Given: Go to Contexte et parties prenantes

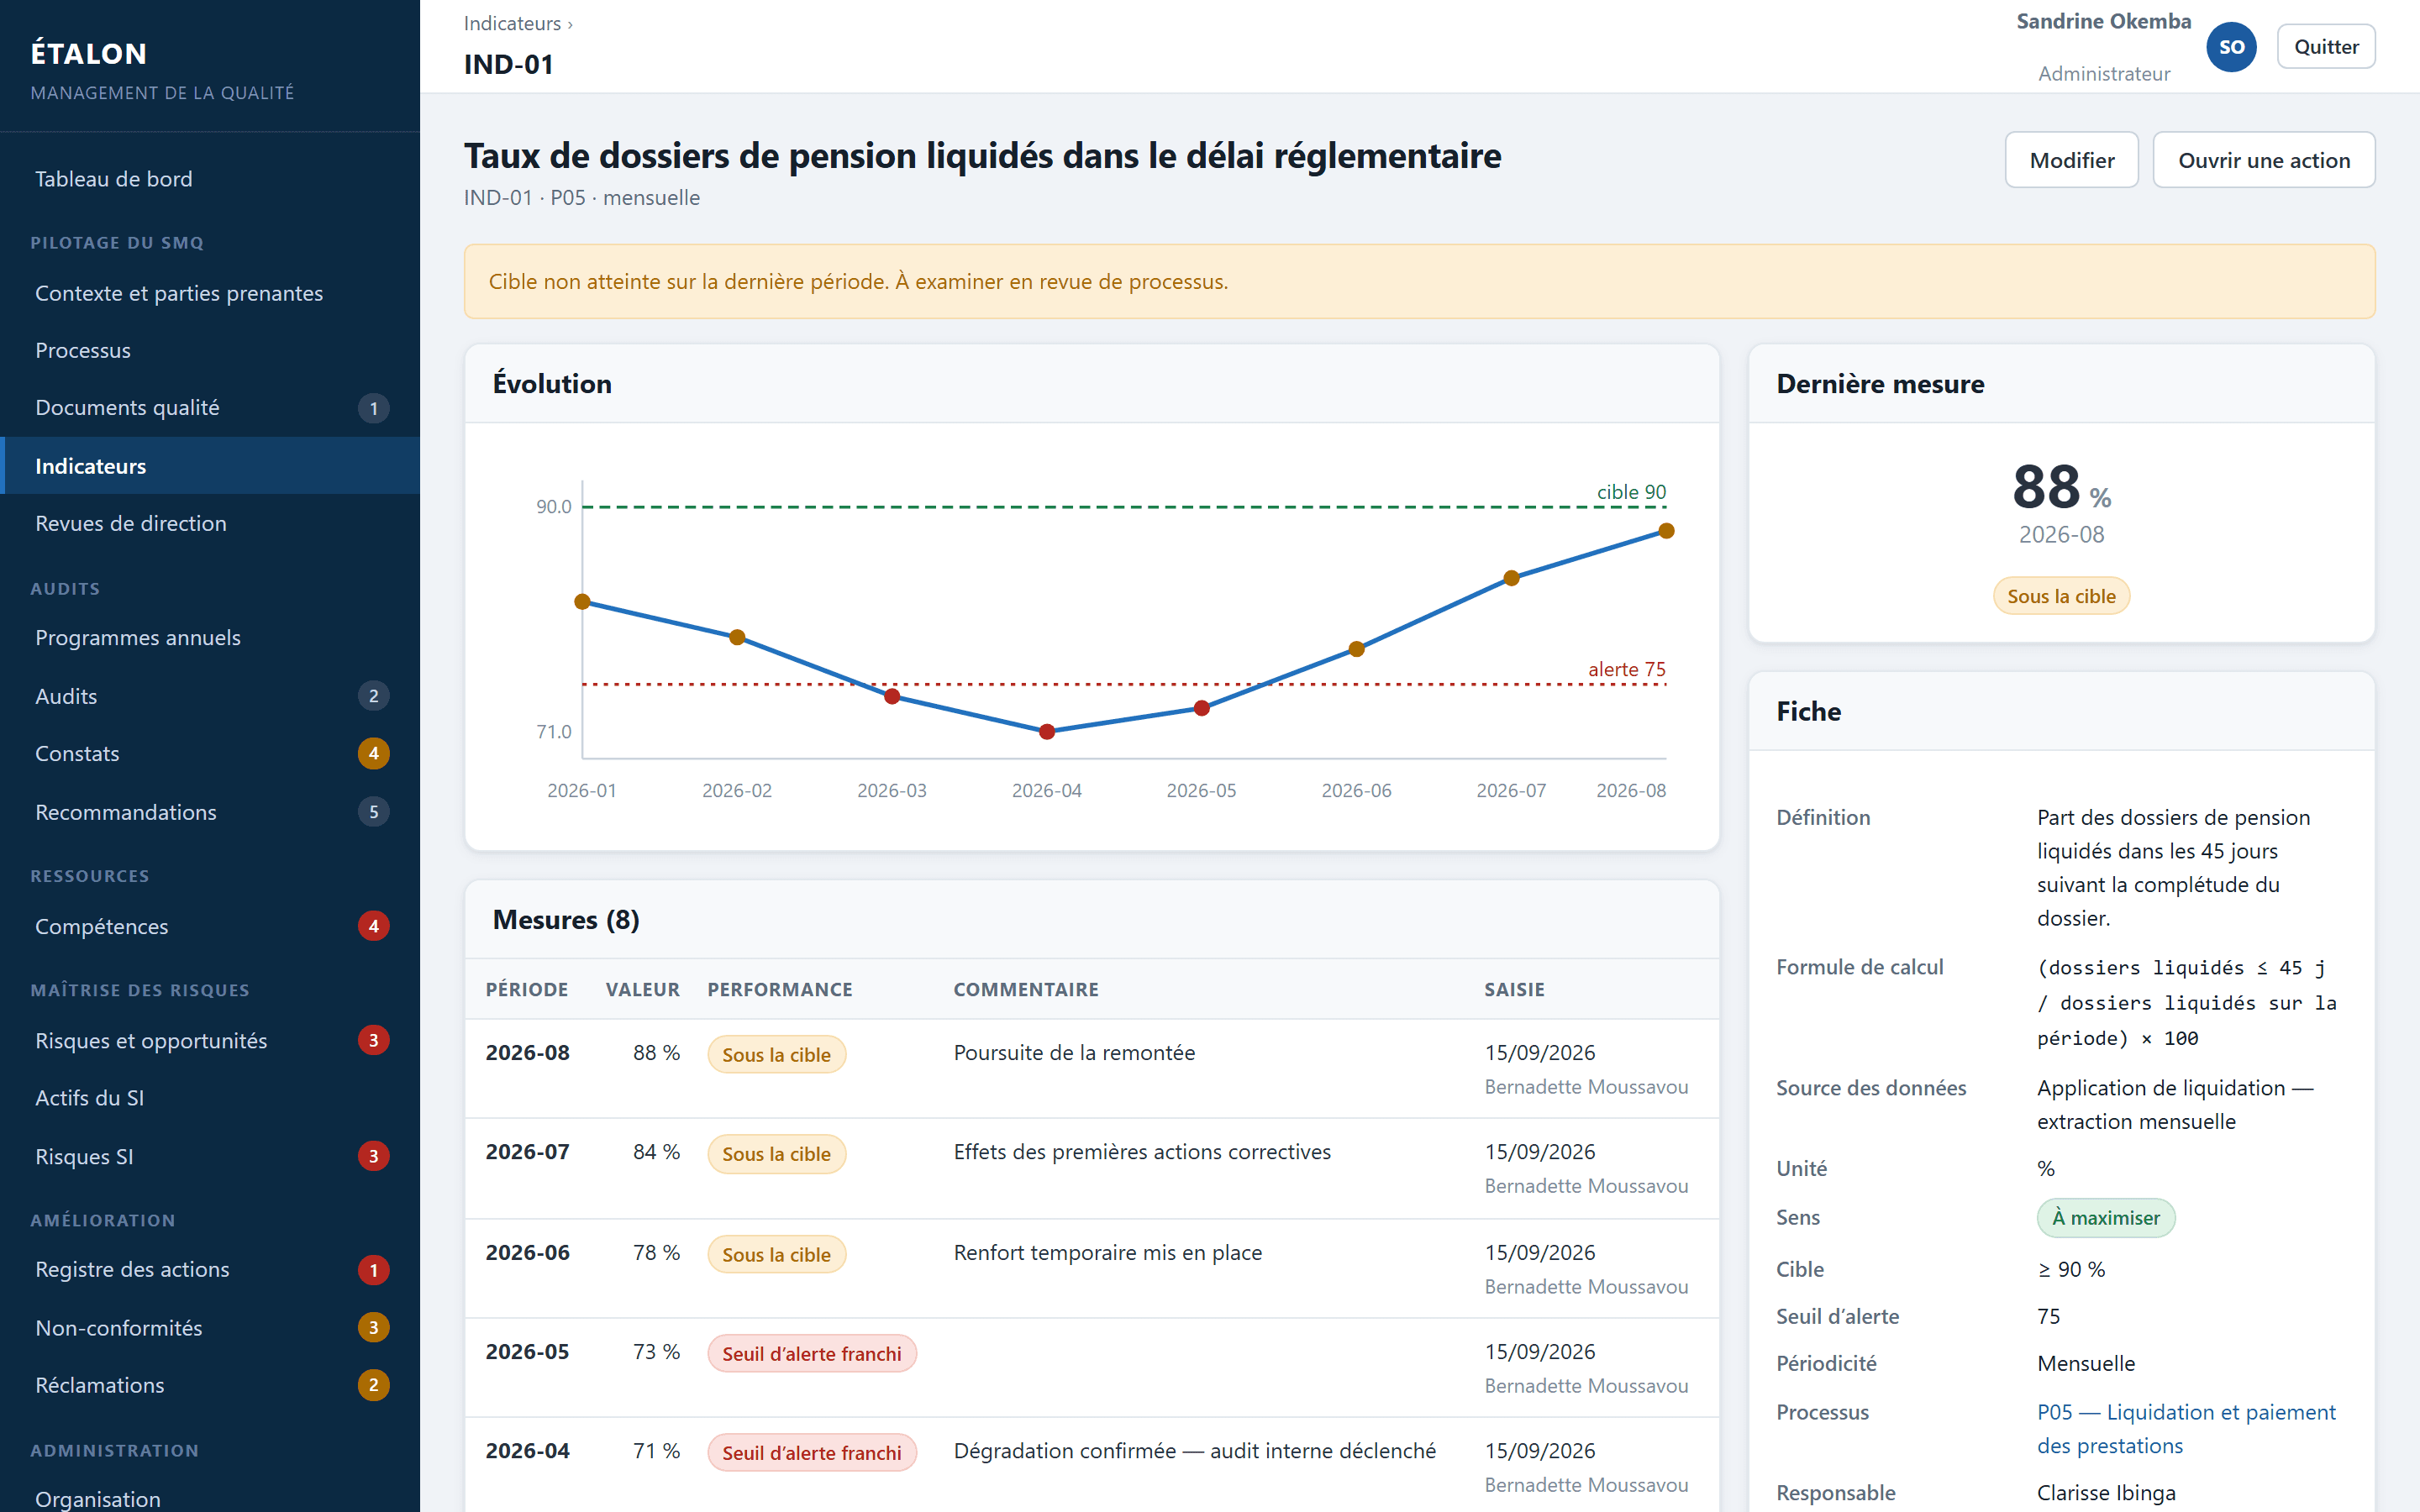Looking at the screenshot, I should (x=210, y=293).
